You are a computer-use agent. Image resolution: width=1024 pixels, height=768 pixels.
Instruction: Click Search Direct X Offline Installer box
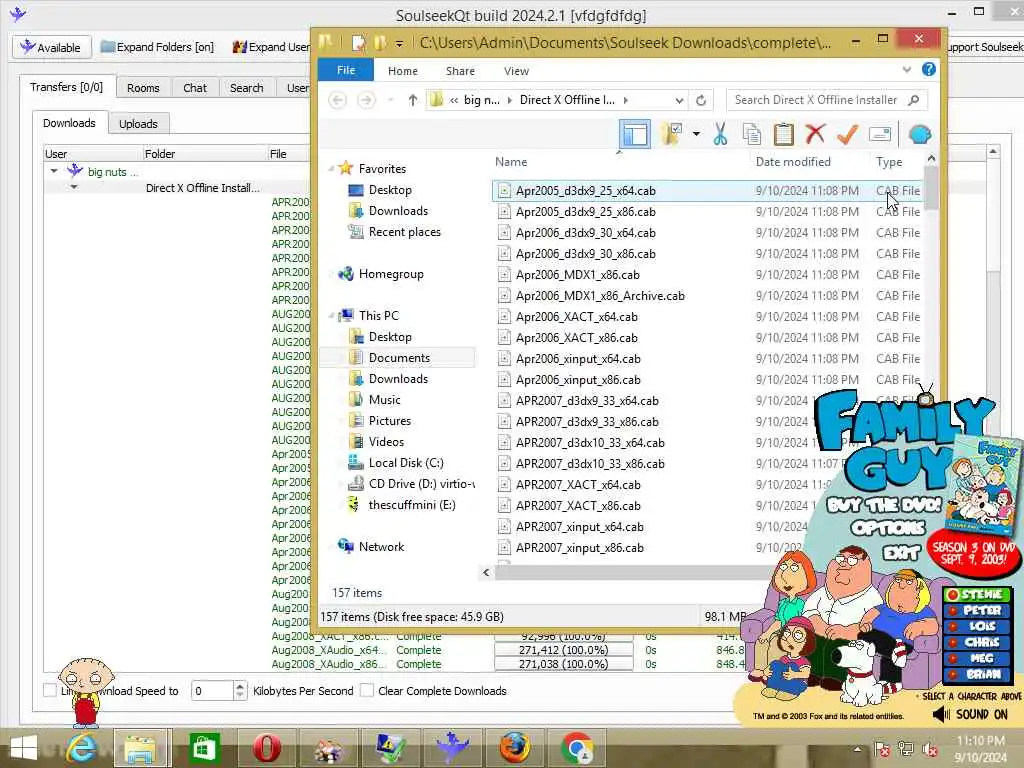click(827, 100)
